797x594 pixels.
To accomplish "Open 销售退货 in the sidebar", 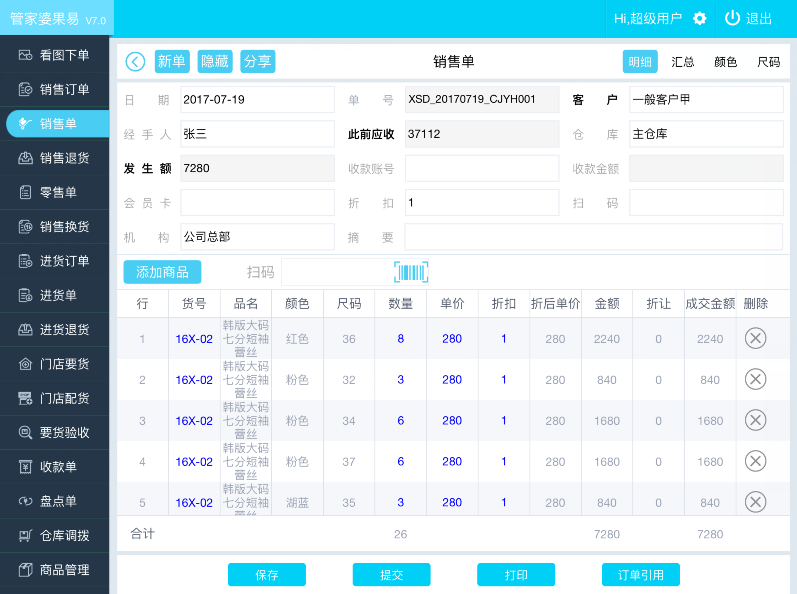I will pos(54,158).
